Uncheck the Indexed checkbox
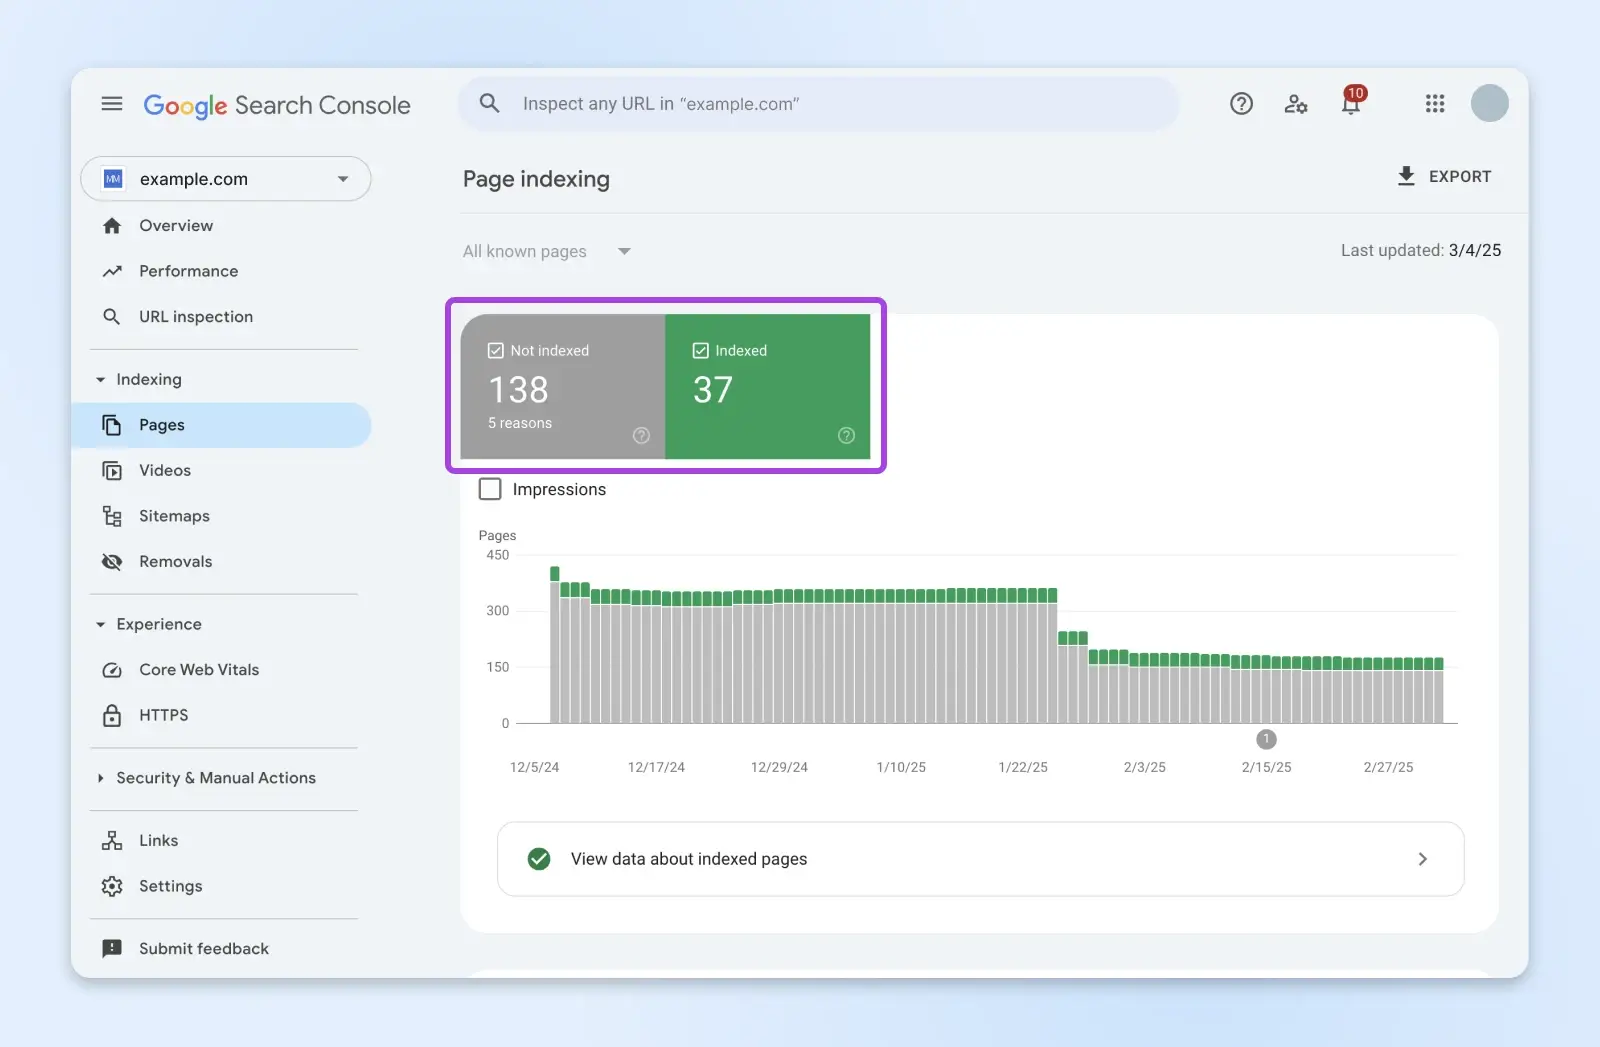The image size is (1600, 1047). click(701, 351)
